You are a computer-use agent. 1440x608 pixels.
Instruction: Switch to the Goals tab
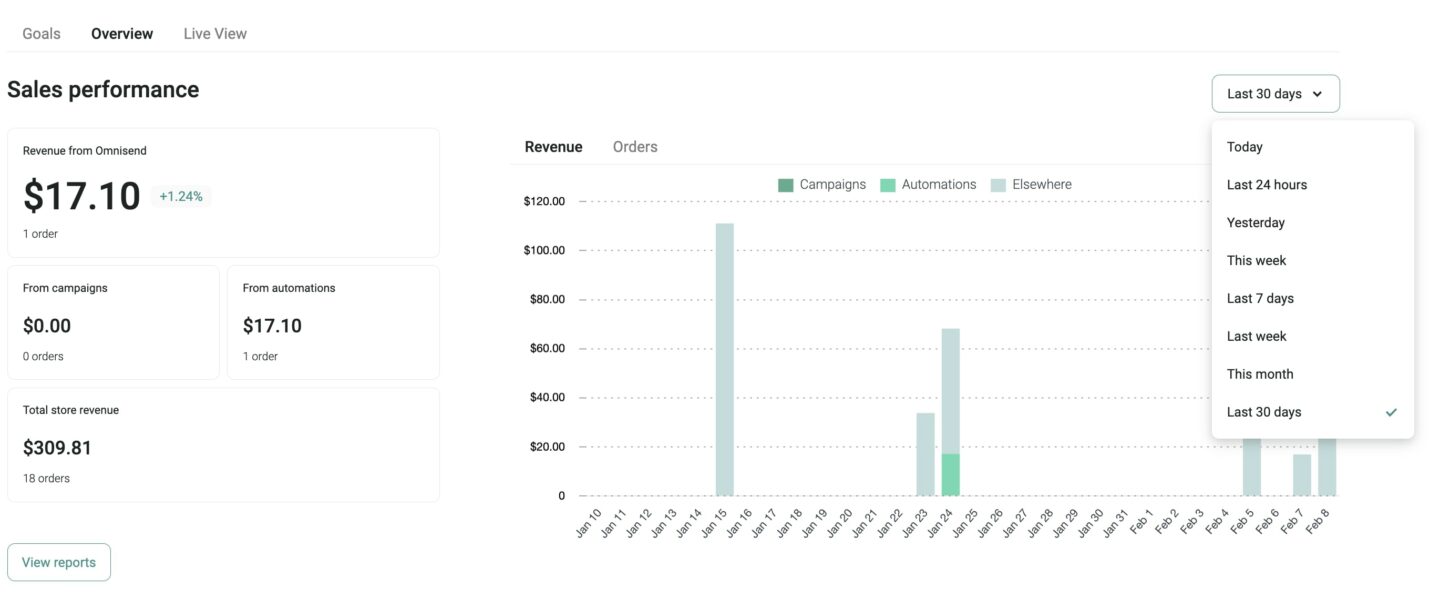pos(41,33)
